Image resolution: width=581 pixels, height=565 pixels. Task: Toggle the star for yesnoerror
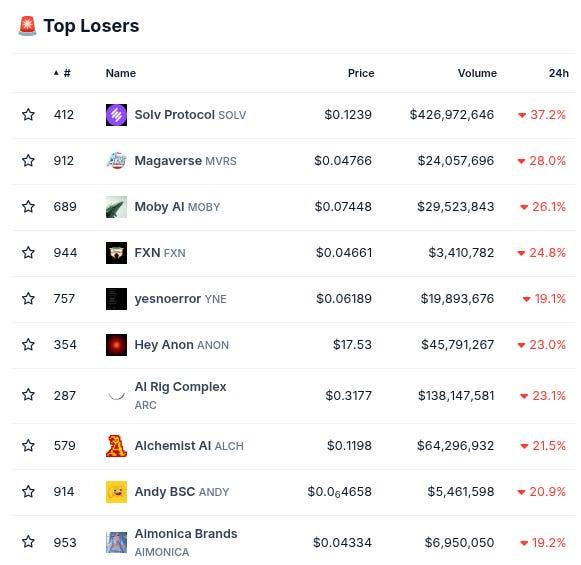tap(28, 299)
